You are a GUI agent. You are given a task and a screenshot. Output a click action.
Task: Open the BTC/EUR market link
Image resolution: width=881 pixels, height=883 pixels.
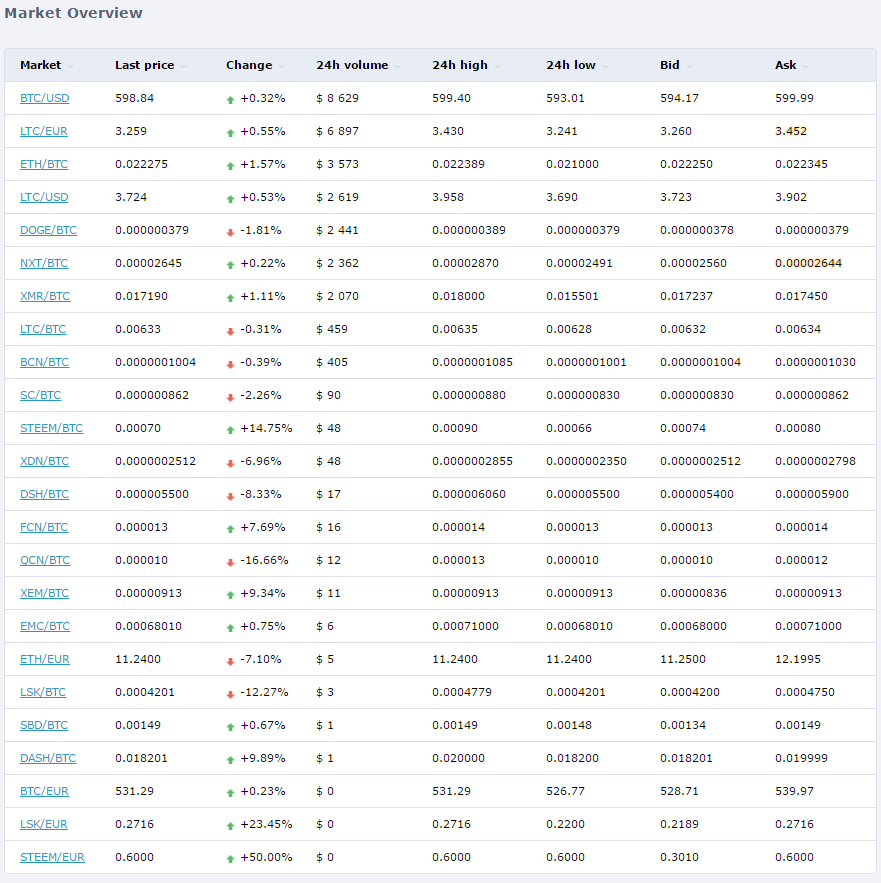44,791
